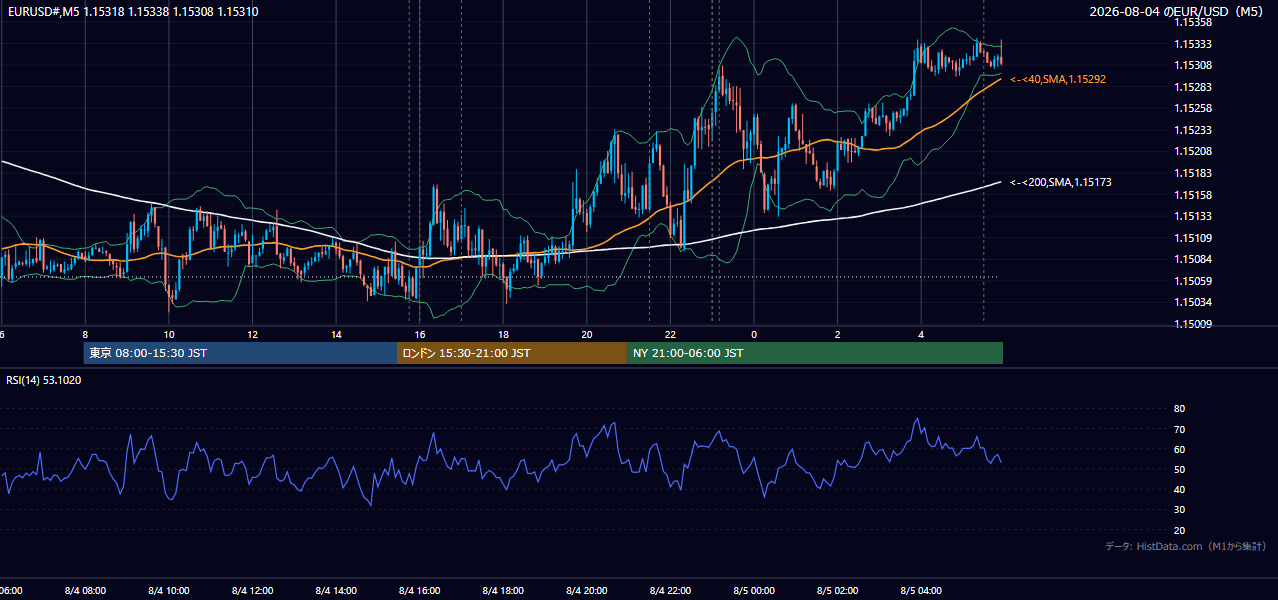The width and height of the screenshot is (1278, 600).
Task: Click the 40 SMA label reading 1.15292
Action: click(1058, 79)
